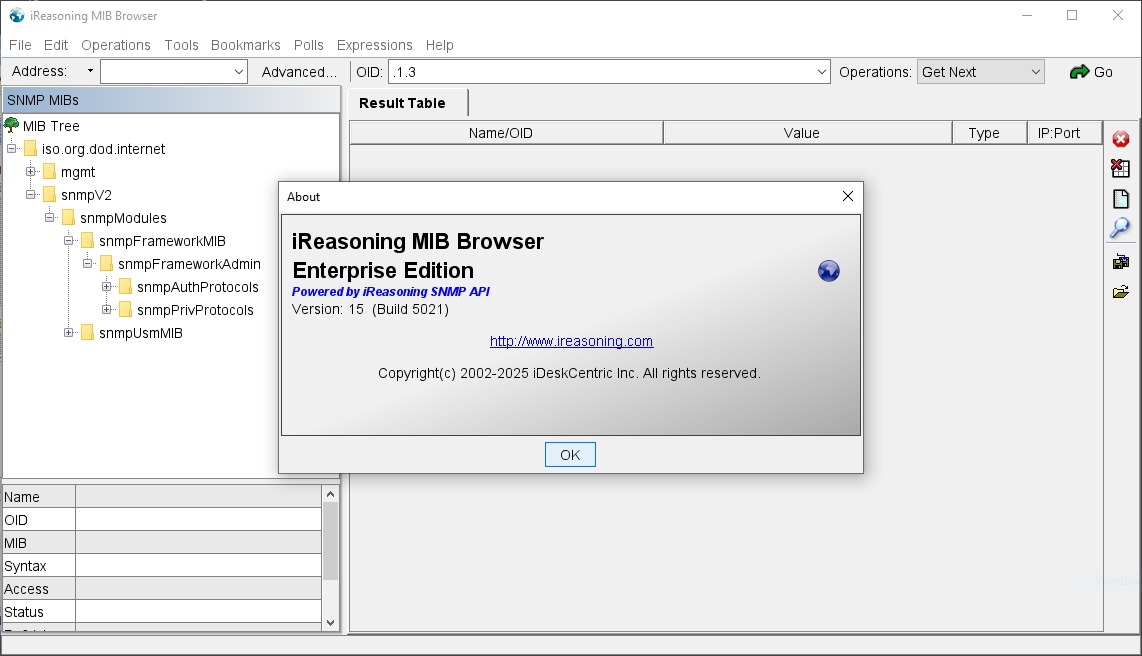Open the Expressions menu
The image size is (1142, 656).
[374, 45]
